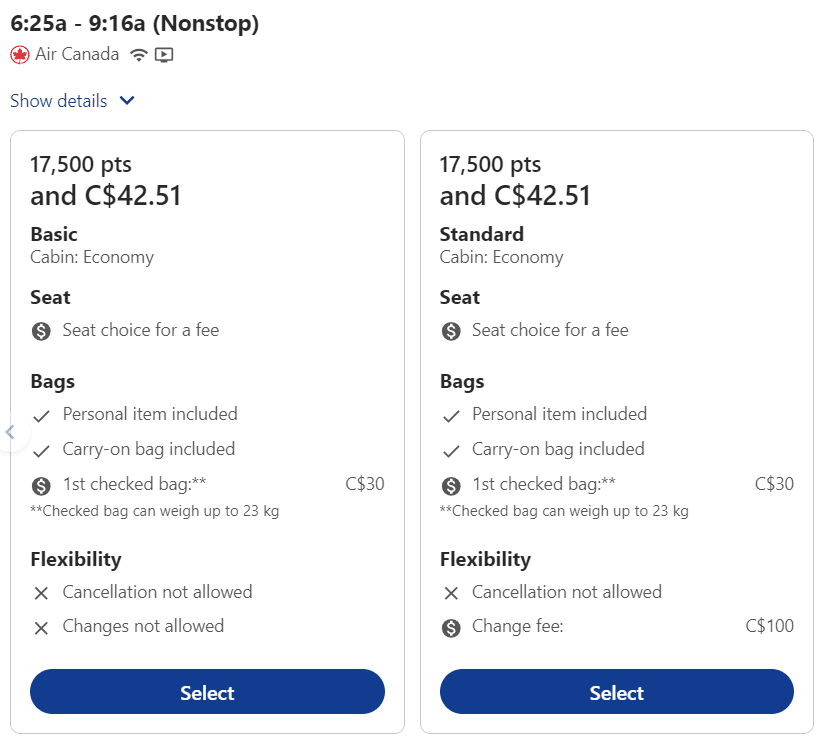The image size is (822, 743).
Task: Click the chevron next to Show details
Action: coord(127,101)
